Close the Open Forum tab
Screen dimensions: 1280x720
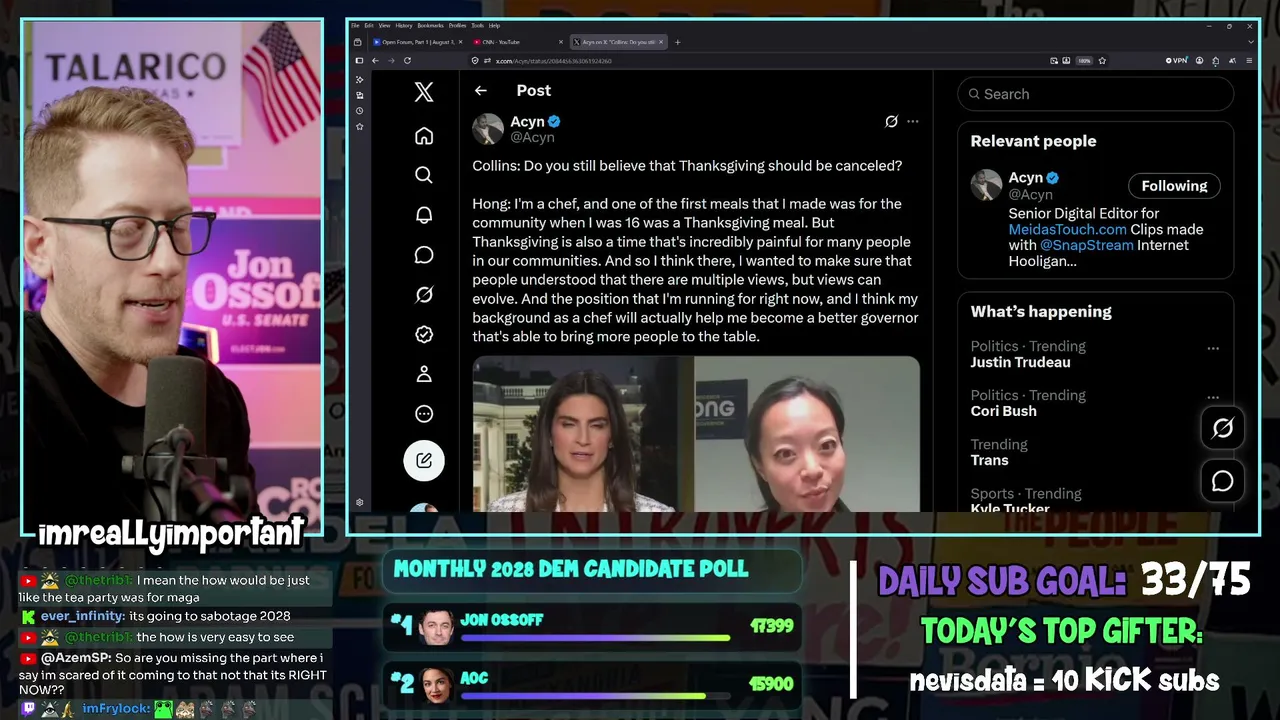[x=459, y=42]
